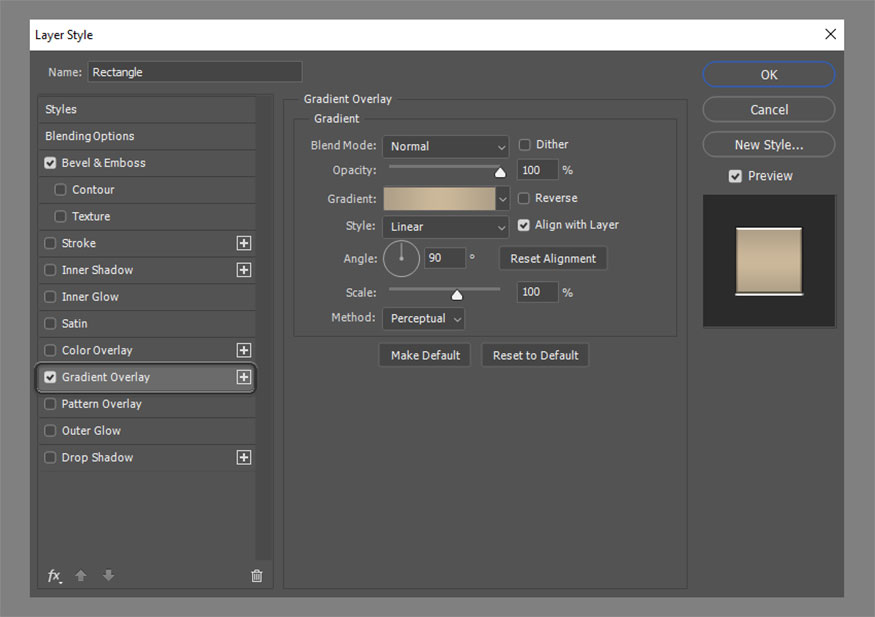
Task: Add another Gradient Overlay with plus icon
Action: click(x=244, y=377)
